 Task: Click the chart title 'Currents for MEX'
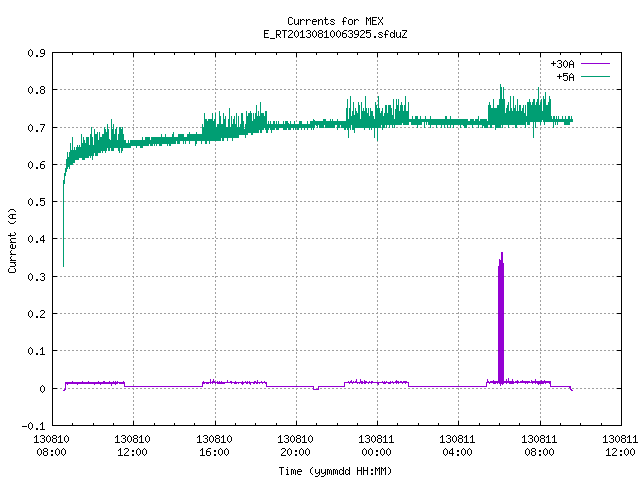(335, 21)
